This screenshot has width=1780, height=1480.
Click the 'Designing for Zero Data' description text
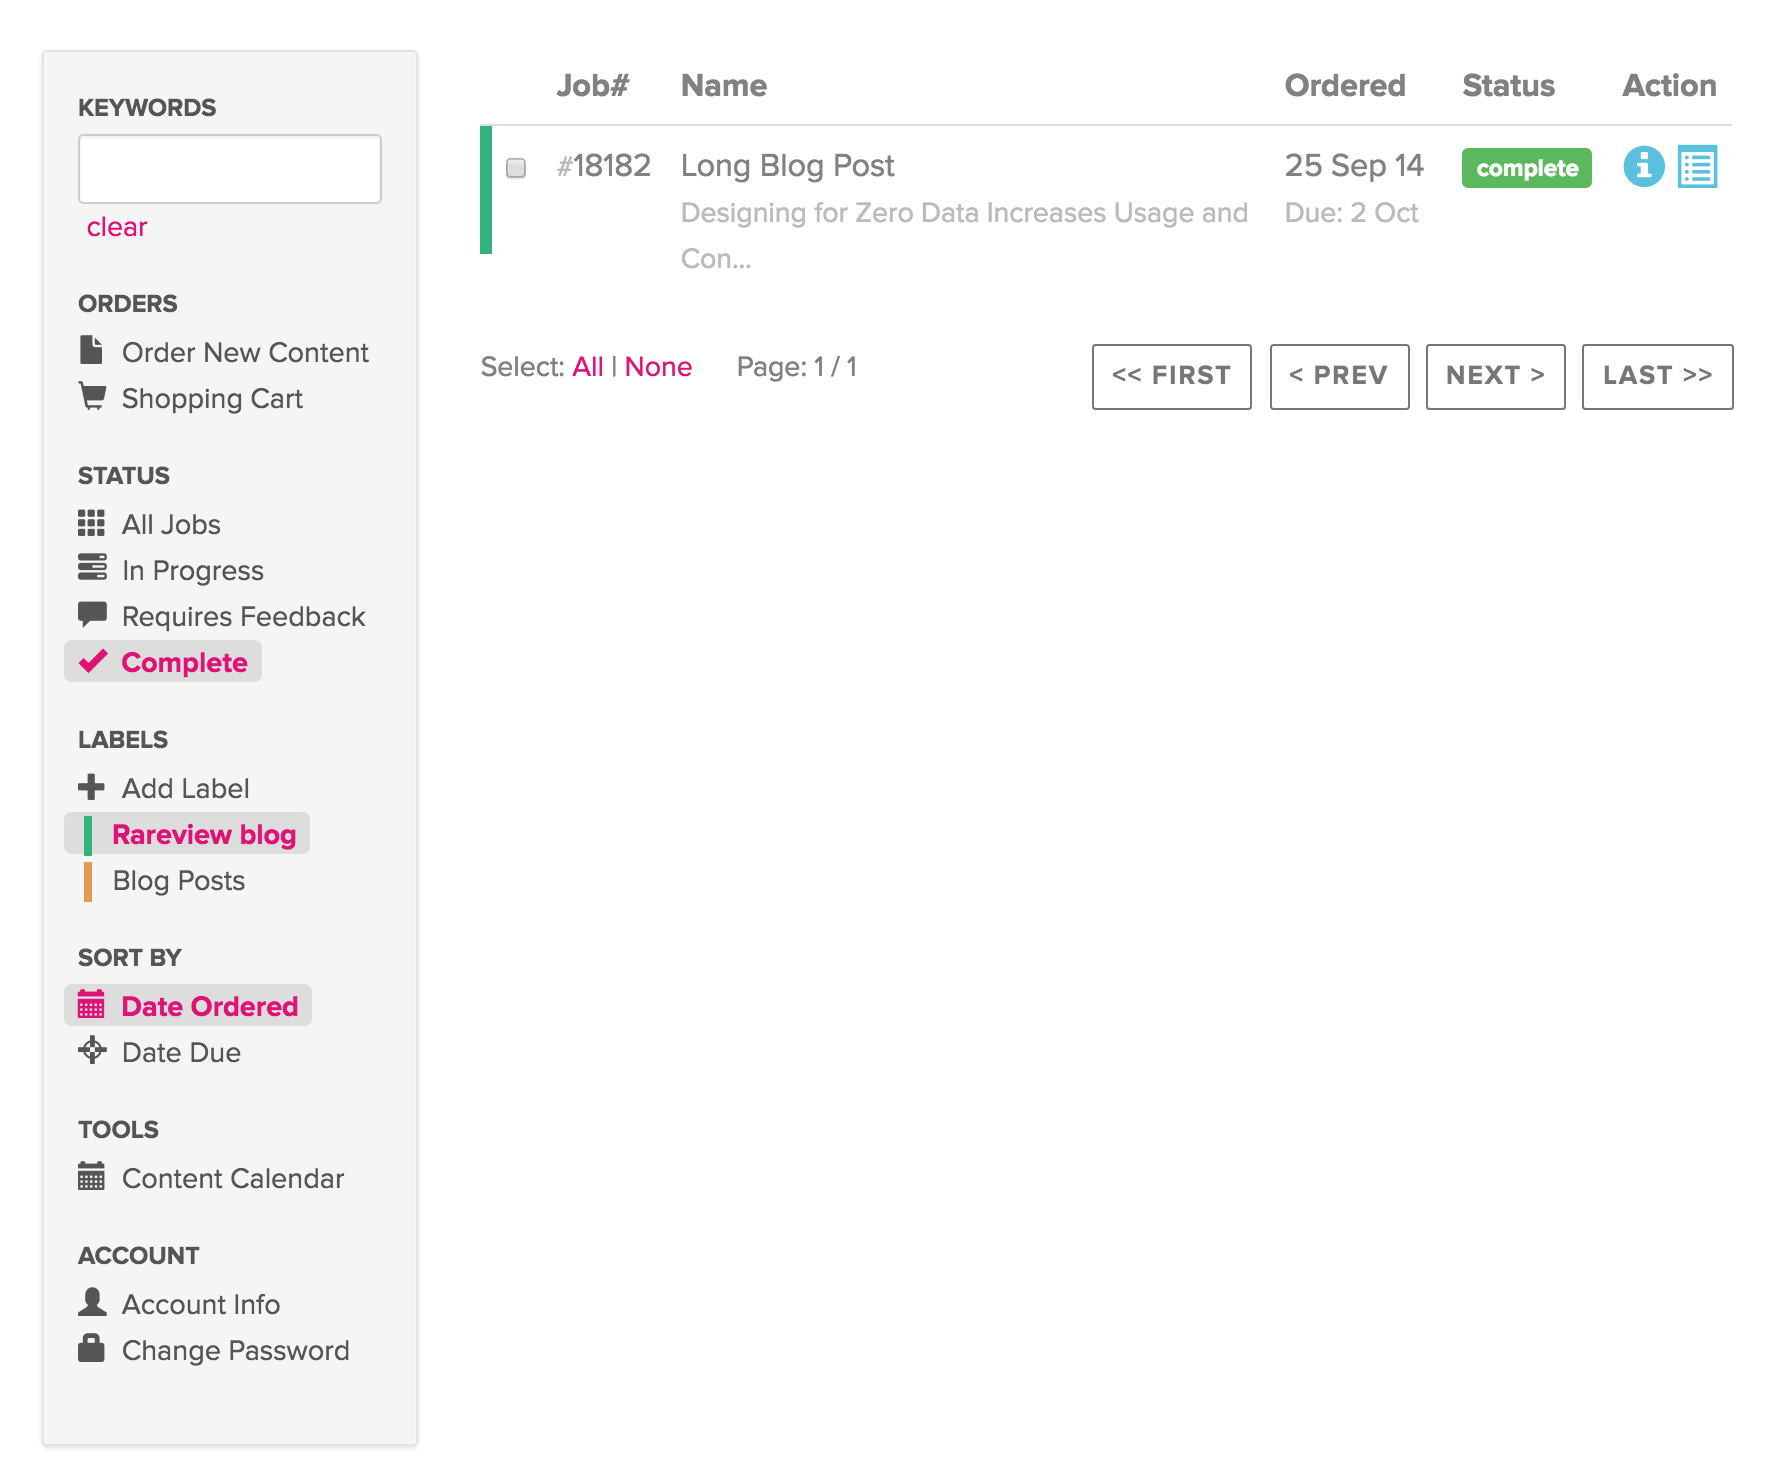tap(964, 236)
